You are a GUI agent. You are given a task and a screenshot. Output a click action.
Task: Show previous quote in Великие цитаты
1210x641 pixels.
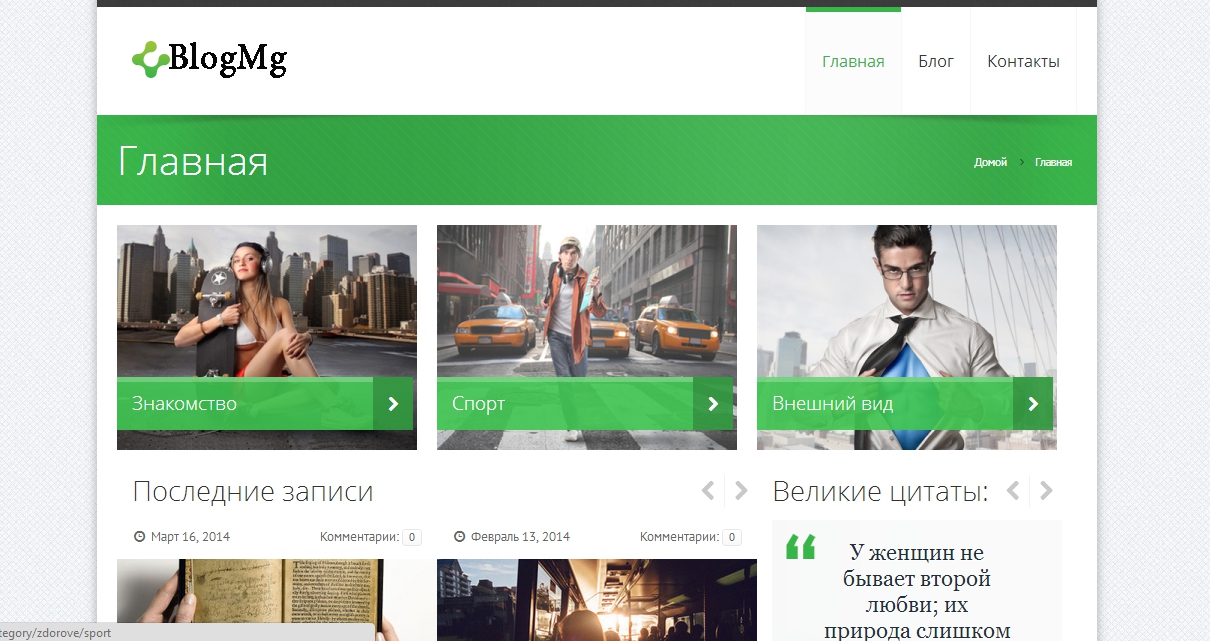(1013, 490)
